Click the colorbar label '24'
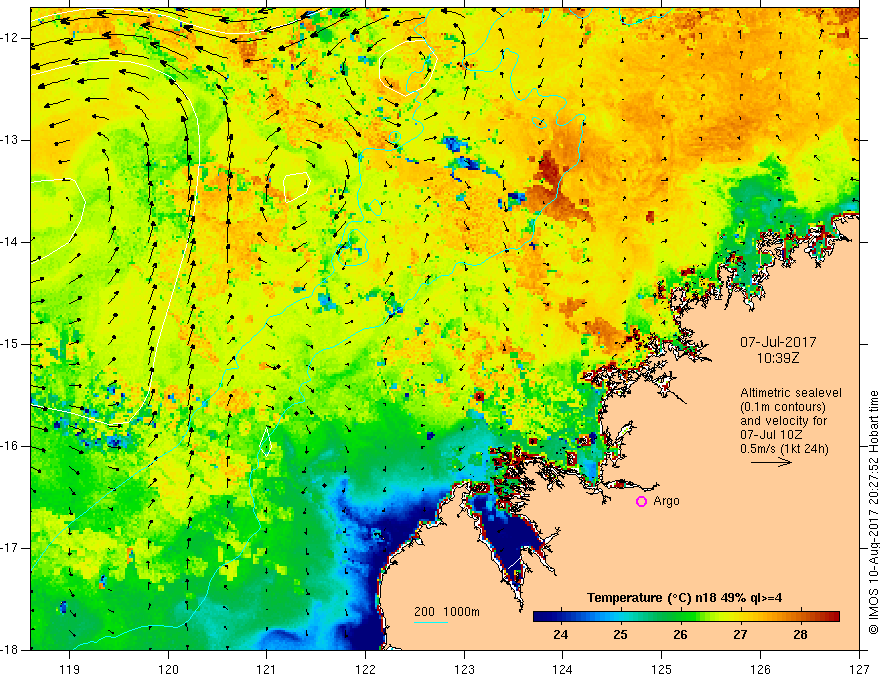The width and height of the screenshot is (880, 680). click(560, 635)
